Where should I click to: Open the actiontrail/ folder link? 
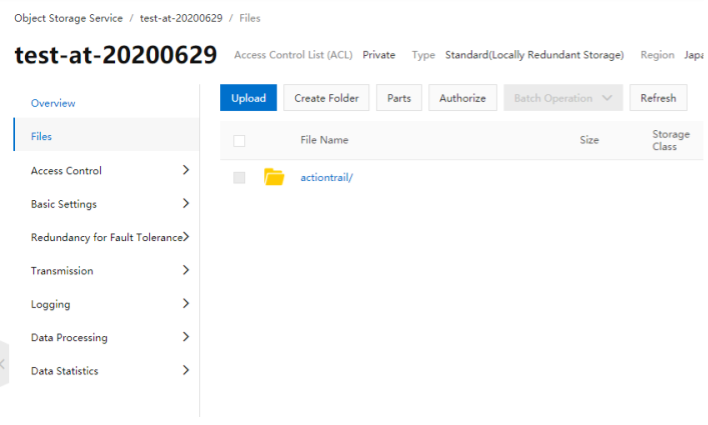click(x=326, y=177)
